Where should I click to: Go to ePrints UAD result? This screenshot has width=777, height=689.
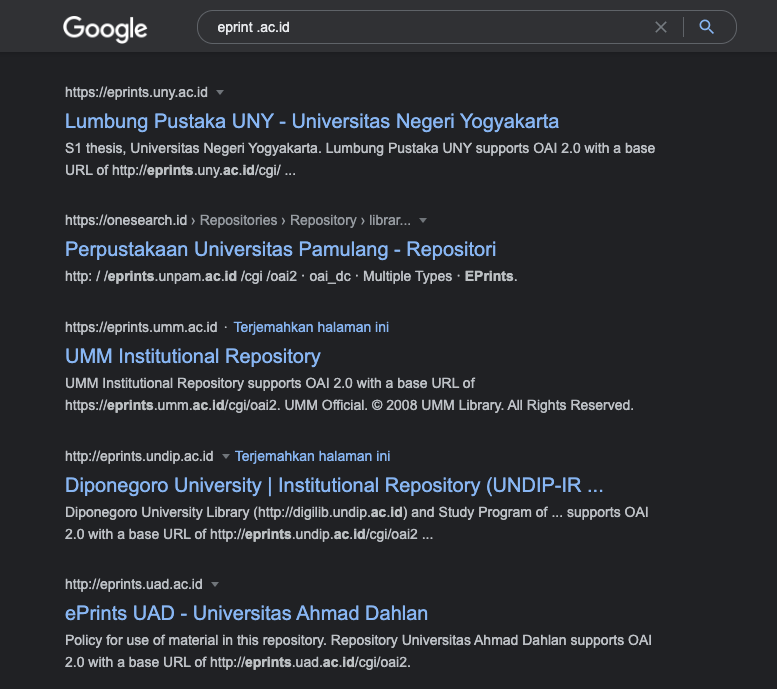(246, 613)
